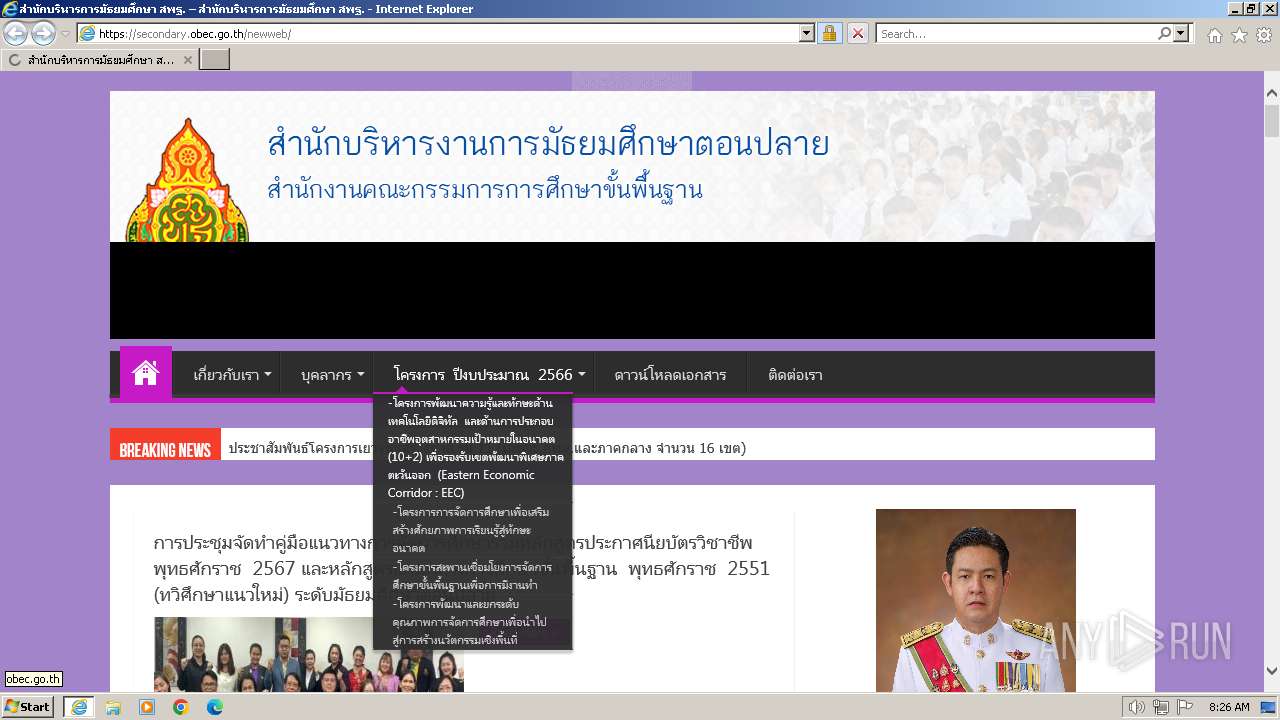Open the browser Home icon

tap(1214, 35)
